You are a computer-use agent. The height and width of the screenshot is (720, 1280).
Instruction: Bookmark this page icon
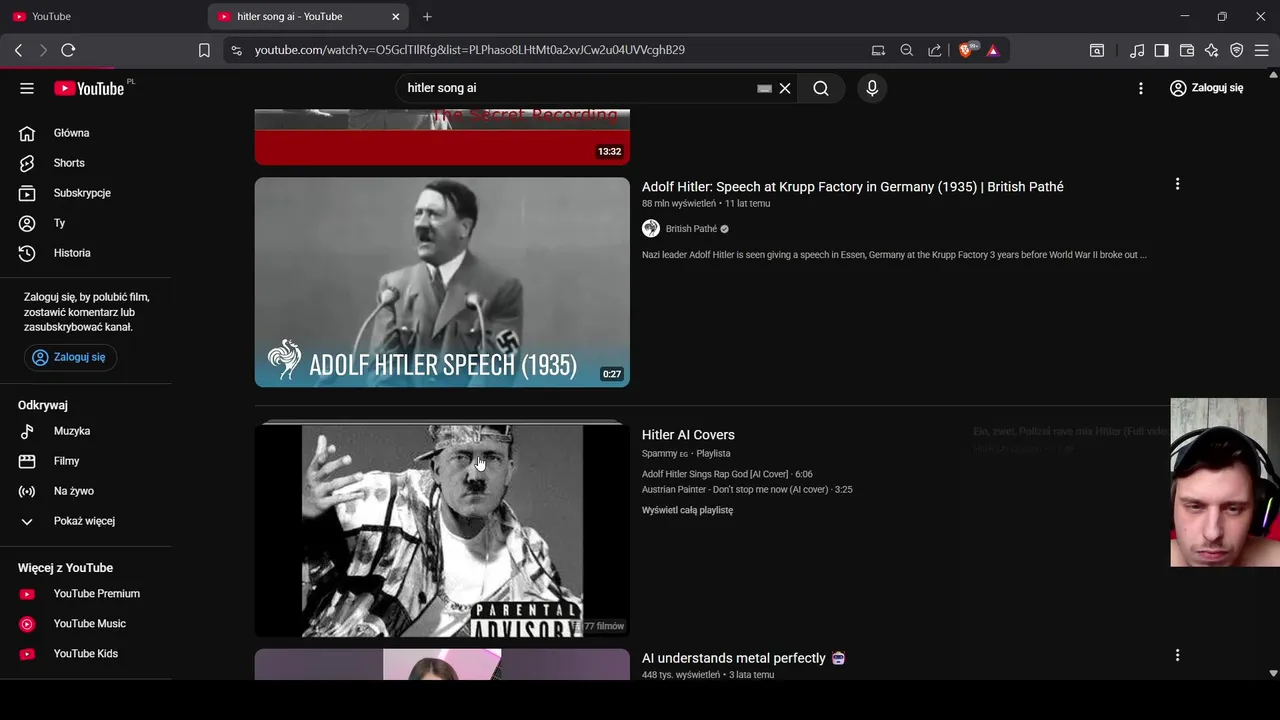pos(204,50)
